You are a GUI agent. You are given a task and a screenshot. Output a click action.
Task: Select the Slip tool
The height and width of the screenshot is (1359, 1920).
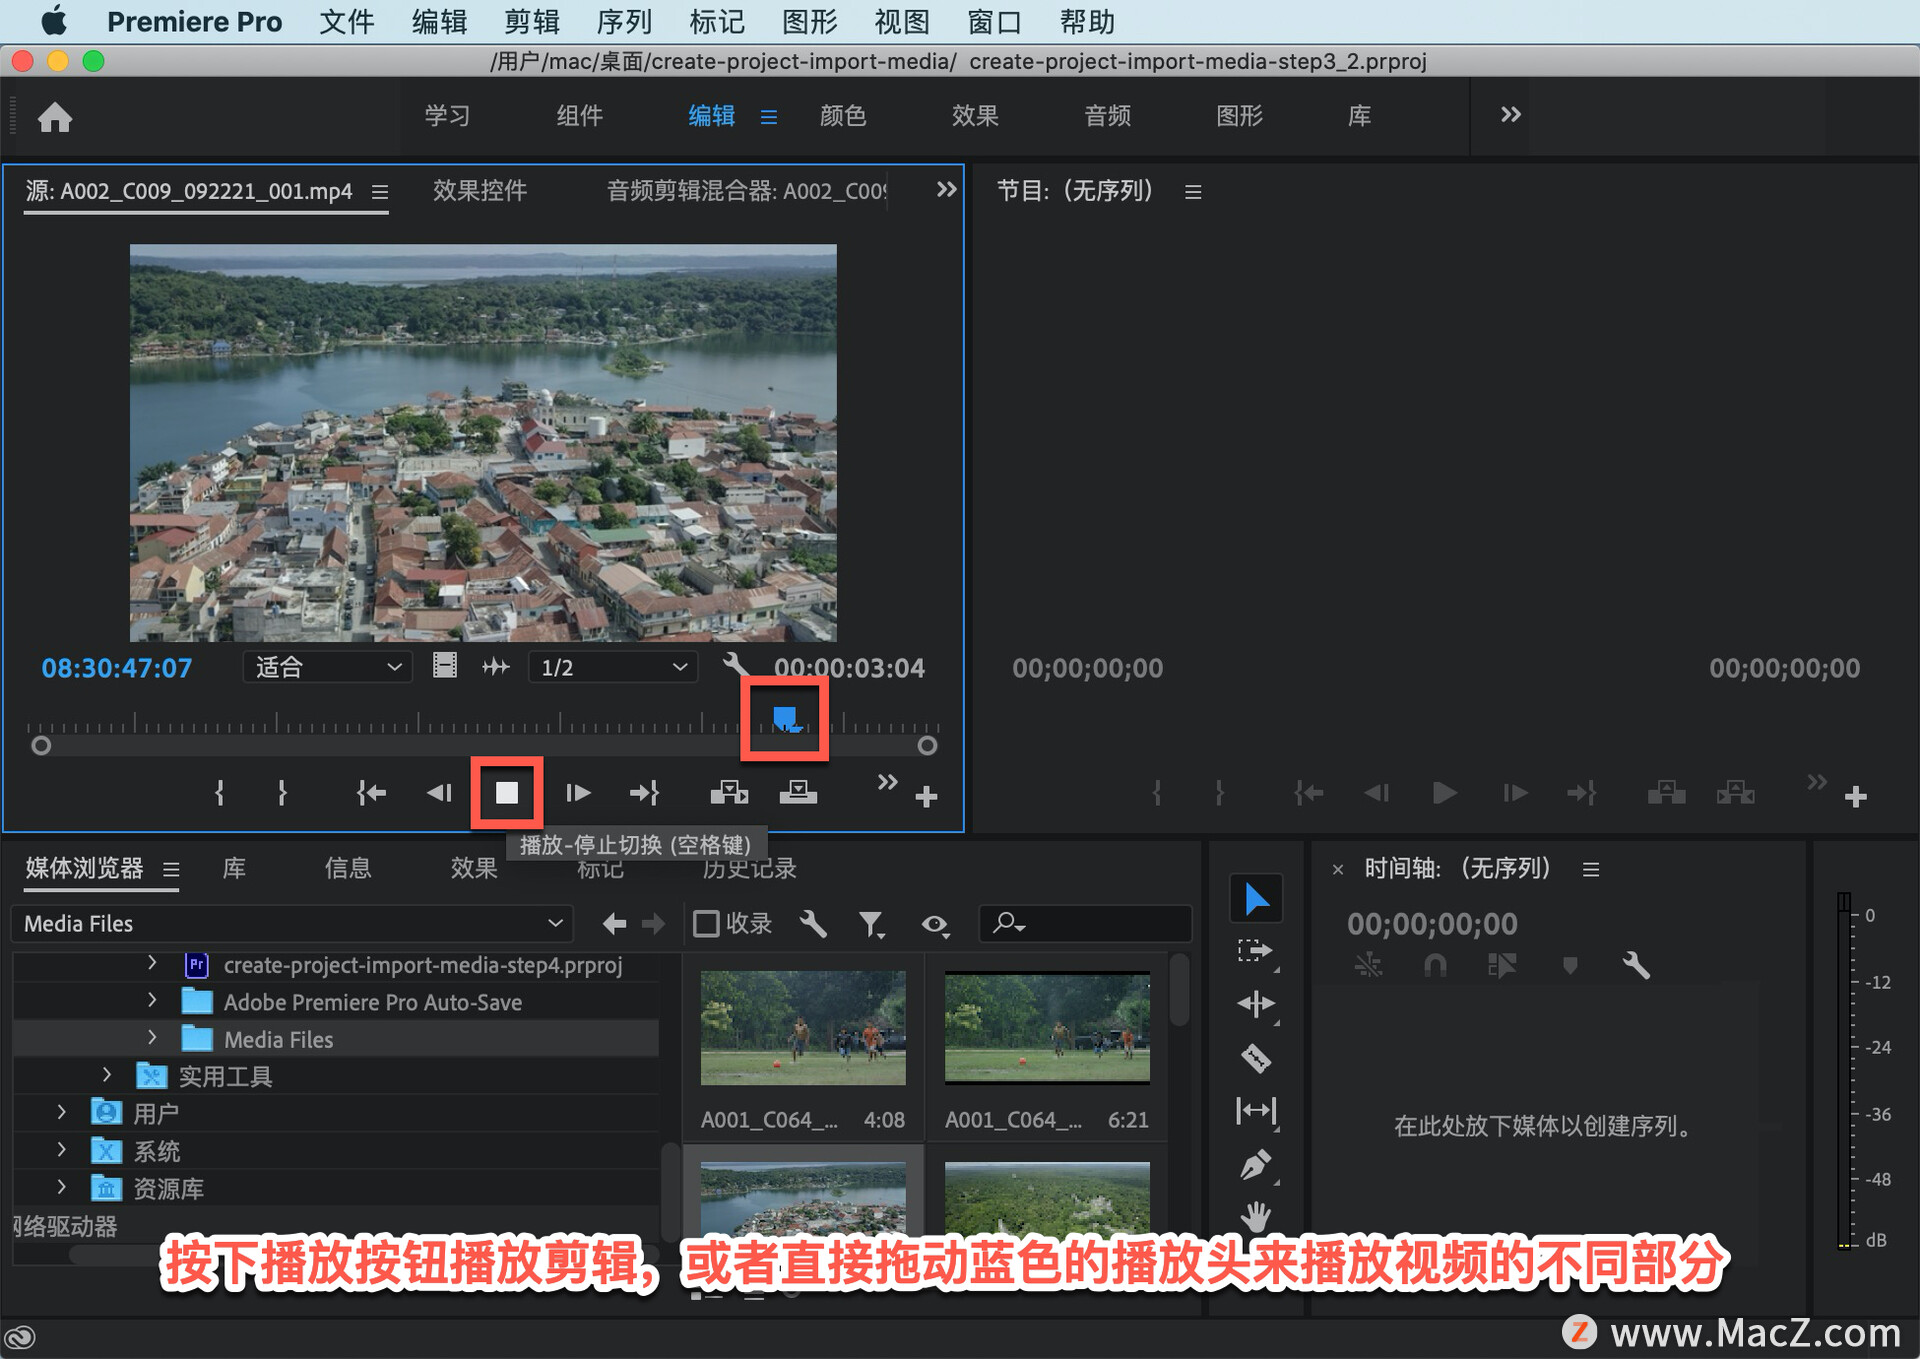[1256, 1110]
